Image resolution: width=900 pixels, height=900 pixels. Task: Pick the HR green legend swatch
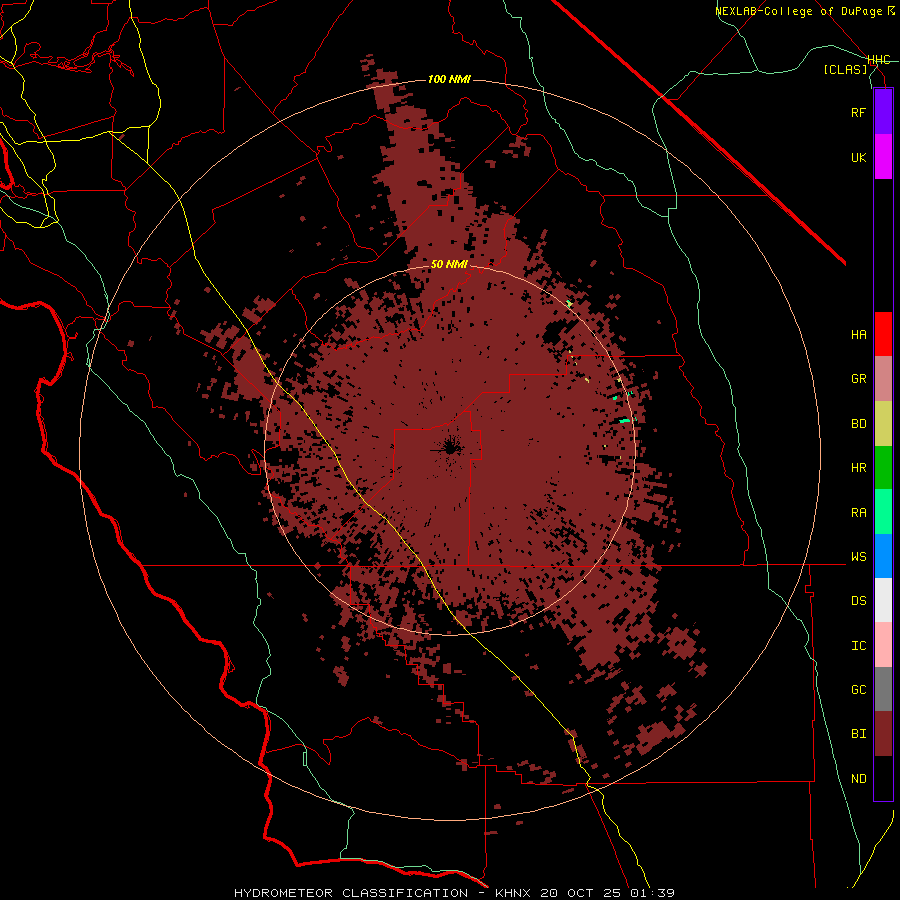pyautogui.click(x=883, y=468)
